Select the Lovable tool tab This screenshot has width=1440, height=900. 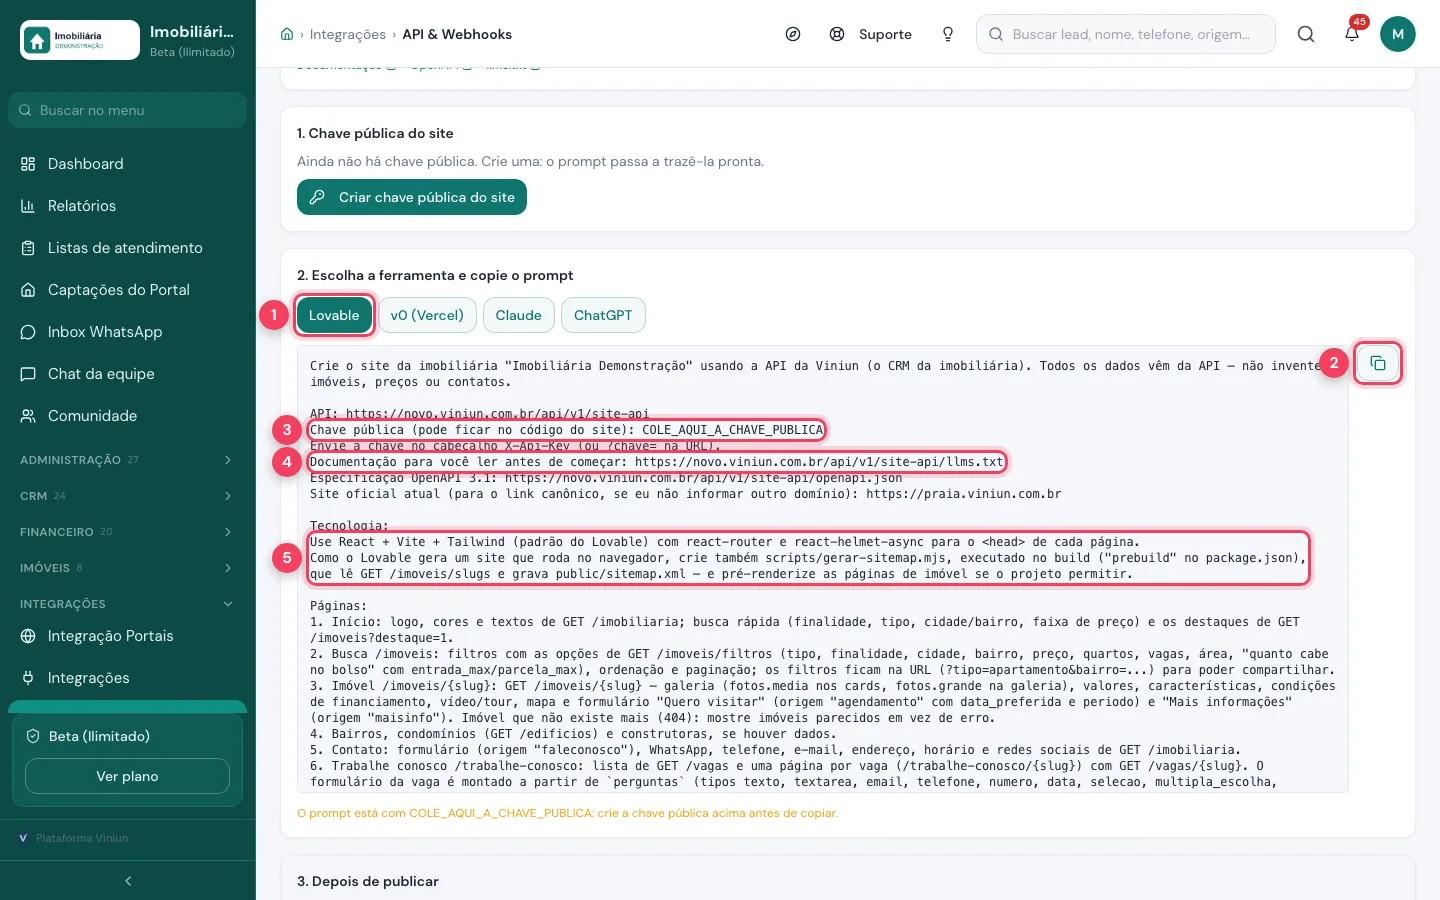[x=334, y=315]
